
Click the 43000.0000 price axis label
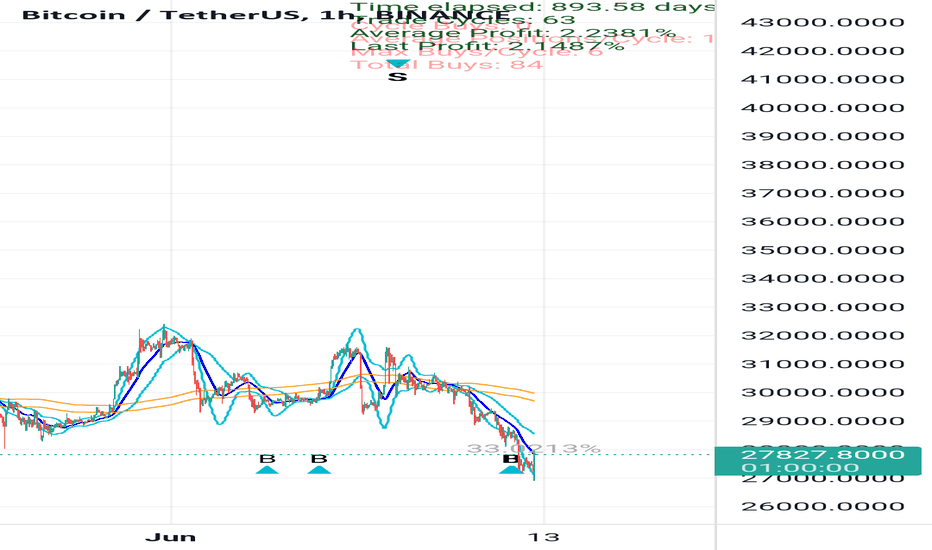(823, 23)
